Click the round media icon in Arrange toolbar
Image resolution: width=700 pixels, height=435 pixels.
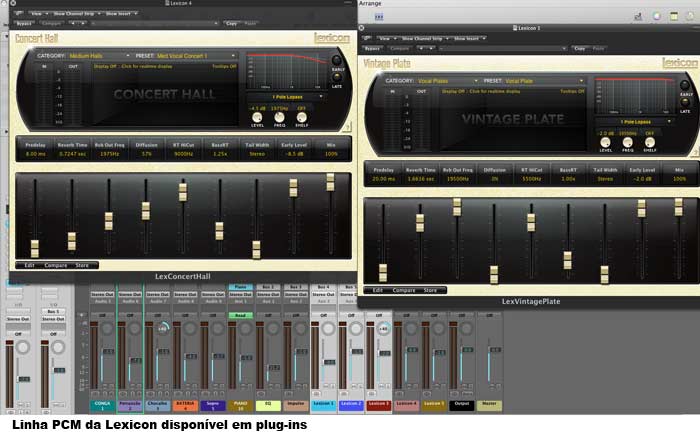pyautogui.click(x=656, y=17)
